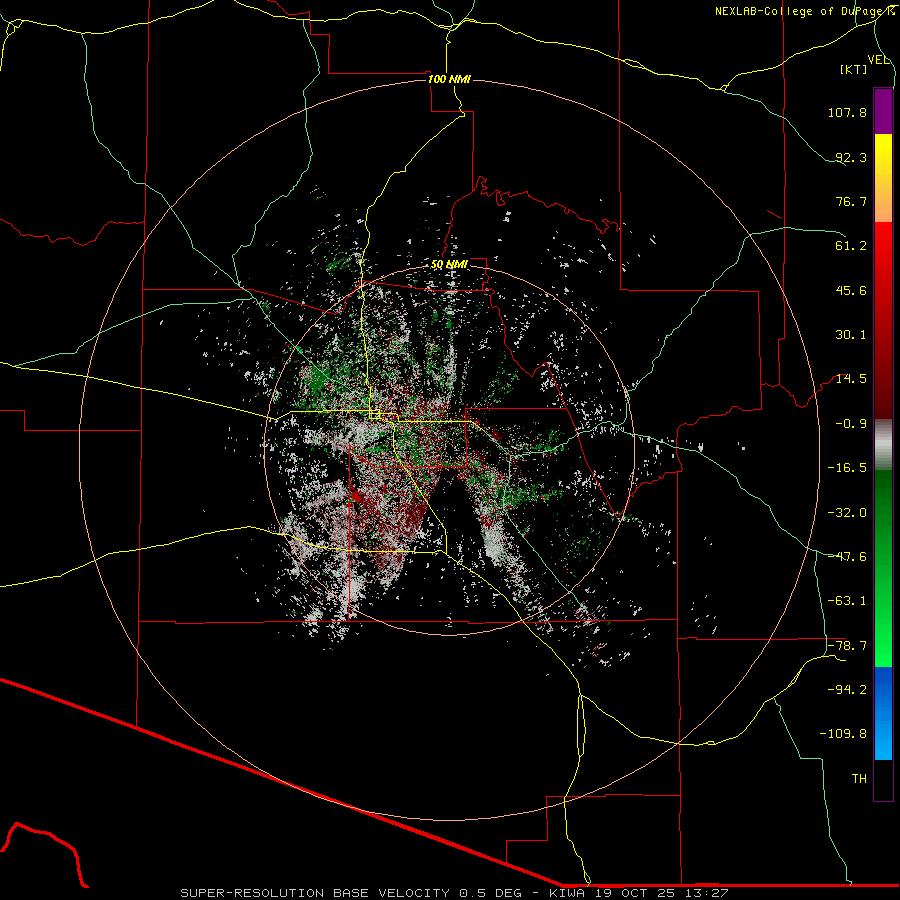Click the Super-Resolution Base Velocity caption text

coord(454,893)
